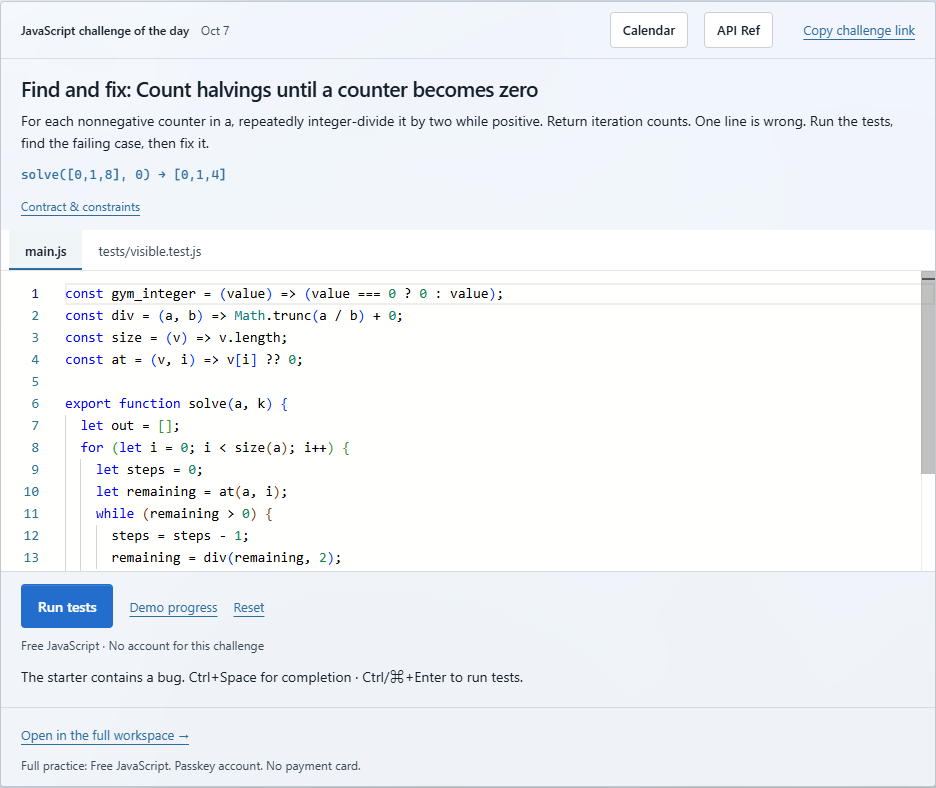The width and height of the screenshot is (936, 788).
Task: Click the Oct 7 date label
Action: 215,31
